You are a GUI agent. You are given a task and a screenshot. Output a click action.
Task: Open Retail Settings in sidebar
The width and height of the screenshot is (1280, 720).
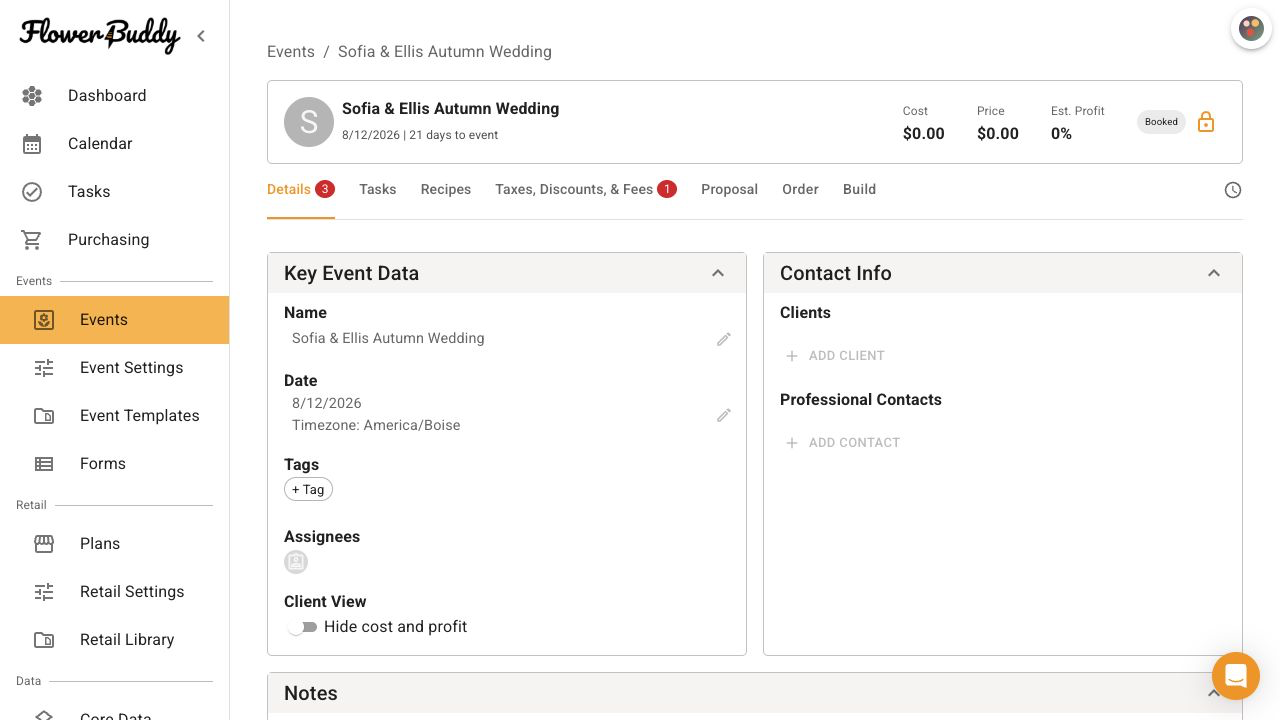point(114,592)
